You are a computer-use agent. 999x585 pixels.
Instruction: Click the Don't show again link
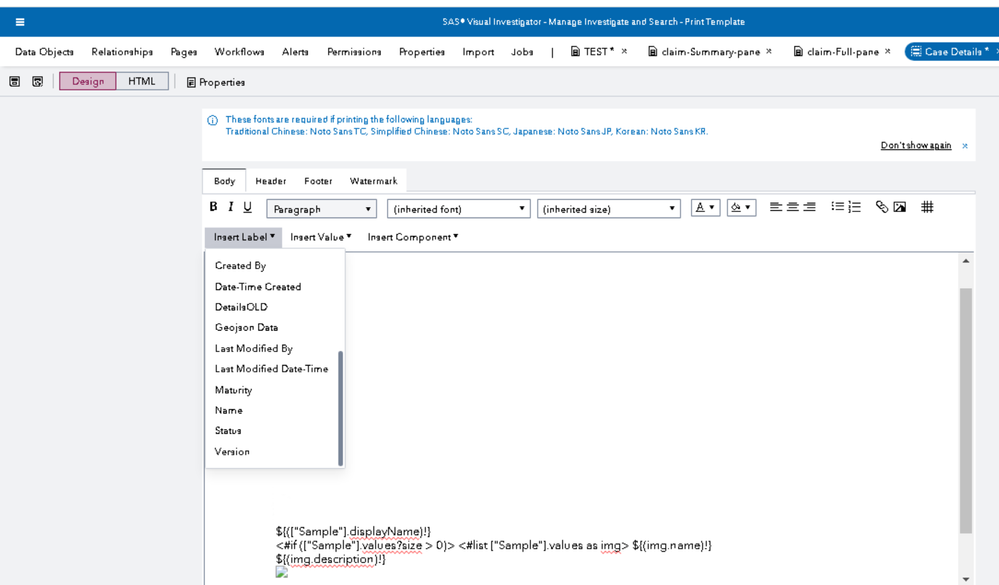click(x=915, y=146)
